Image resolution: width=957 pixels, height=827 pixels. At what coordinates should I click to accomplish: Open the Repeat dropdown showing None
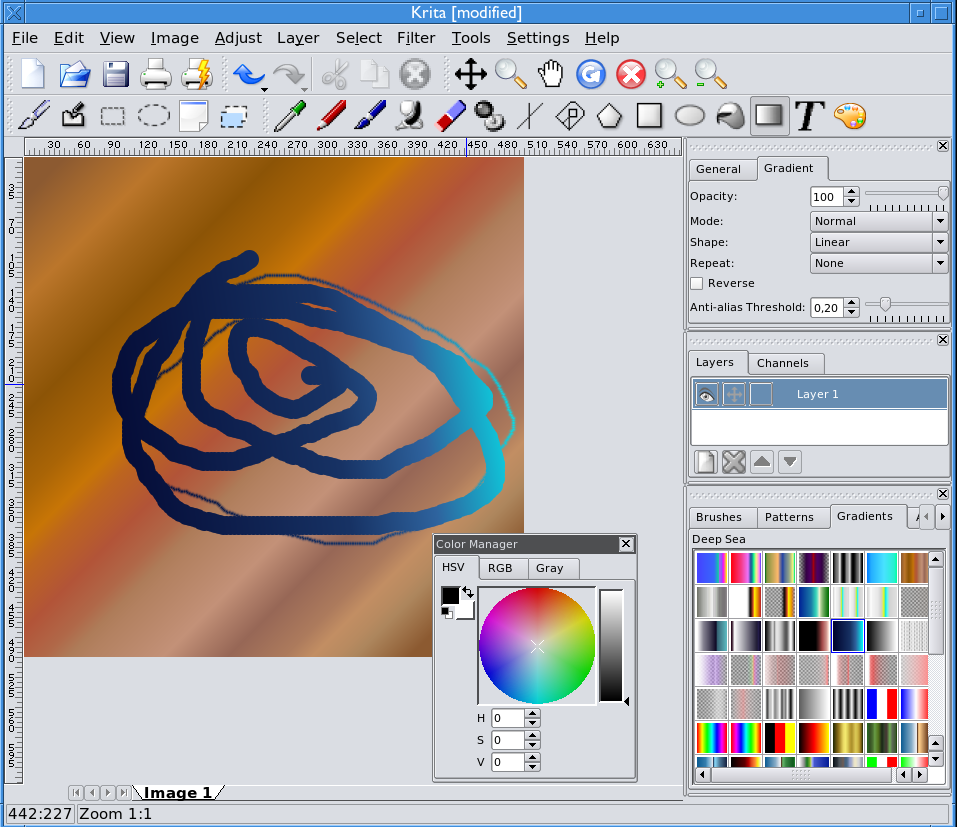point(879,263)
